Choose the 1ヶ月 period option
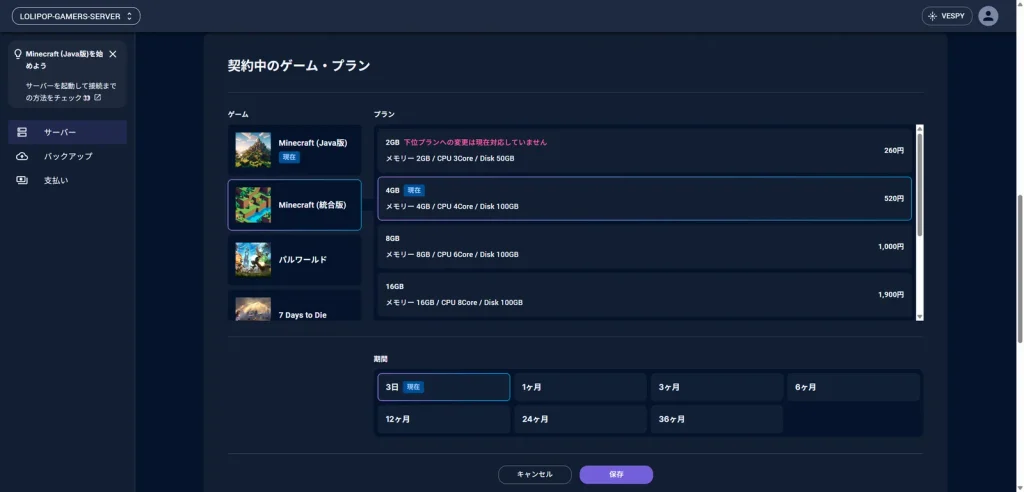Viewport: 1024px width, 492px height. [580, 387]
